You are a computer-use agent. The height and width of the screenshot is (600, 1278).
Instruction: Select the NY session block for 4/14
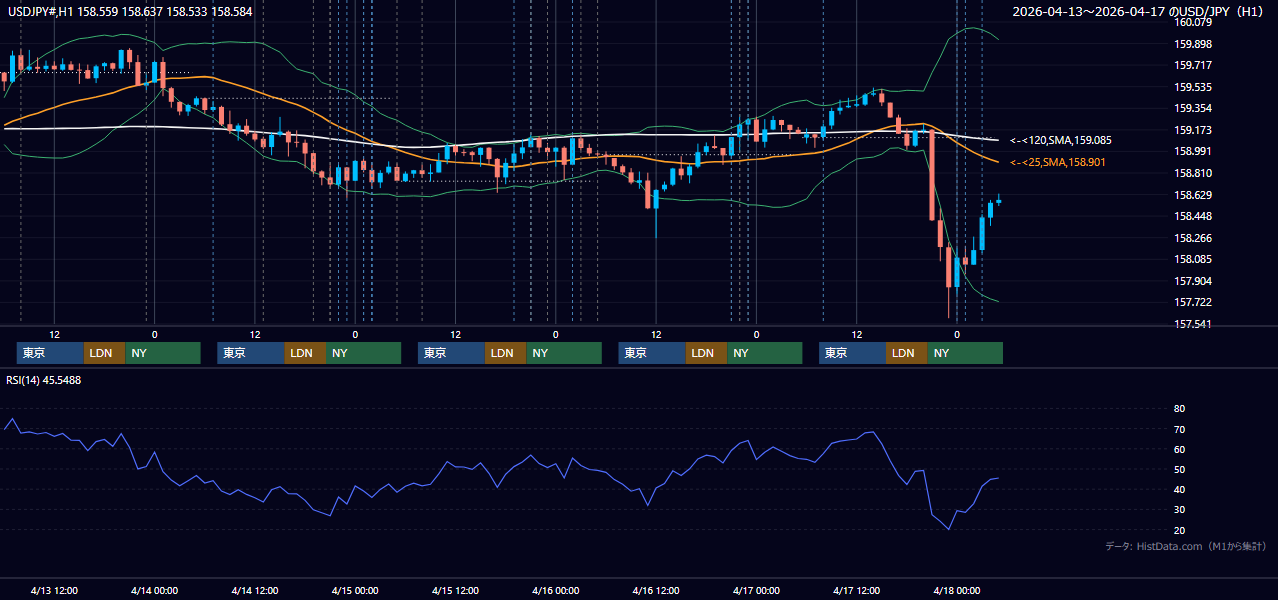(x=364, y=353)
